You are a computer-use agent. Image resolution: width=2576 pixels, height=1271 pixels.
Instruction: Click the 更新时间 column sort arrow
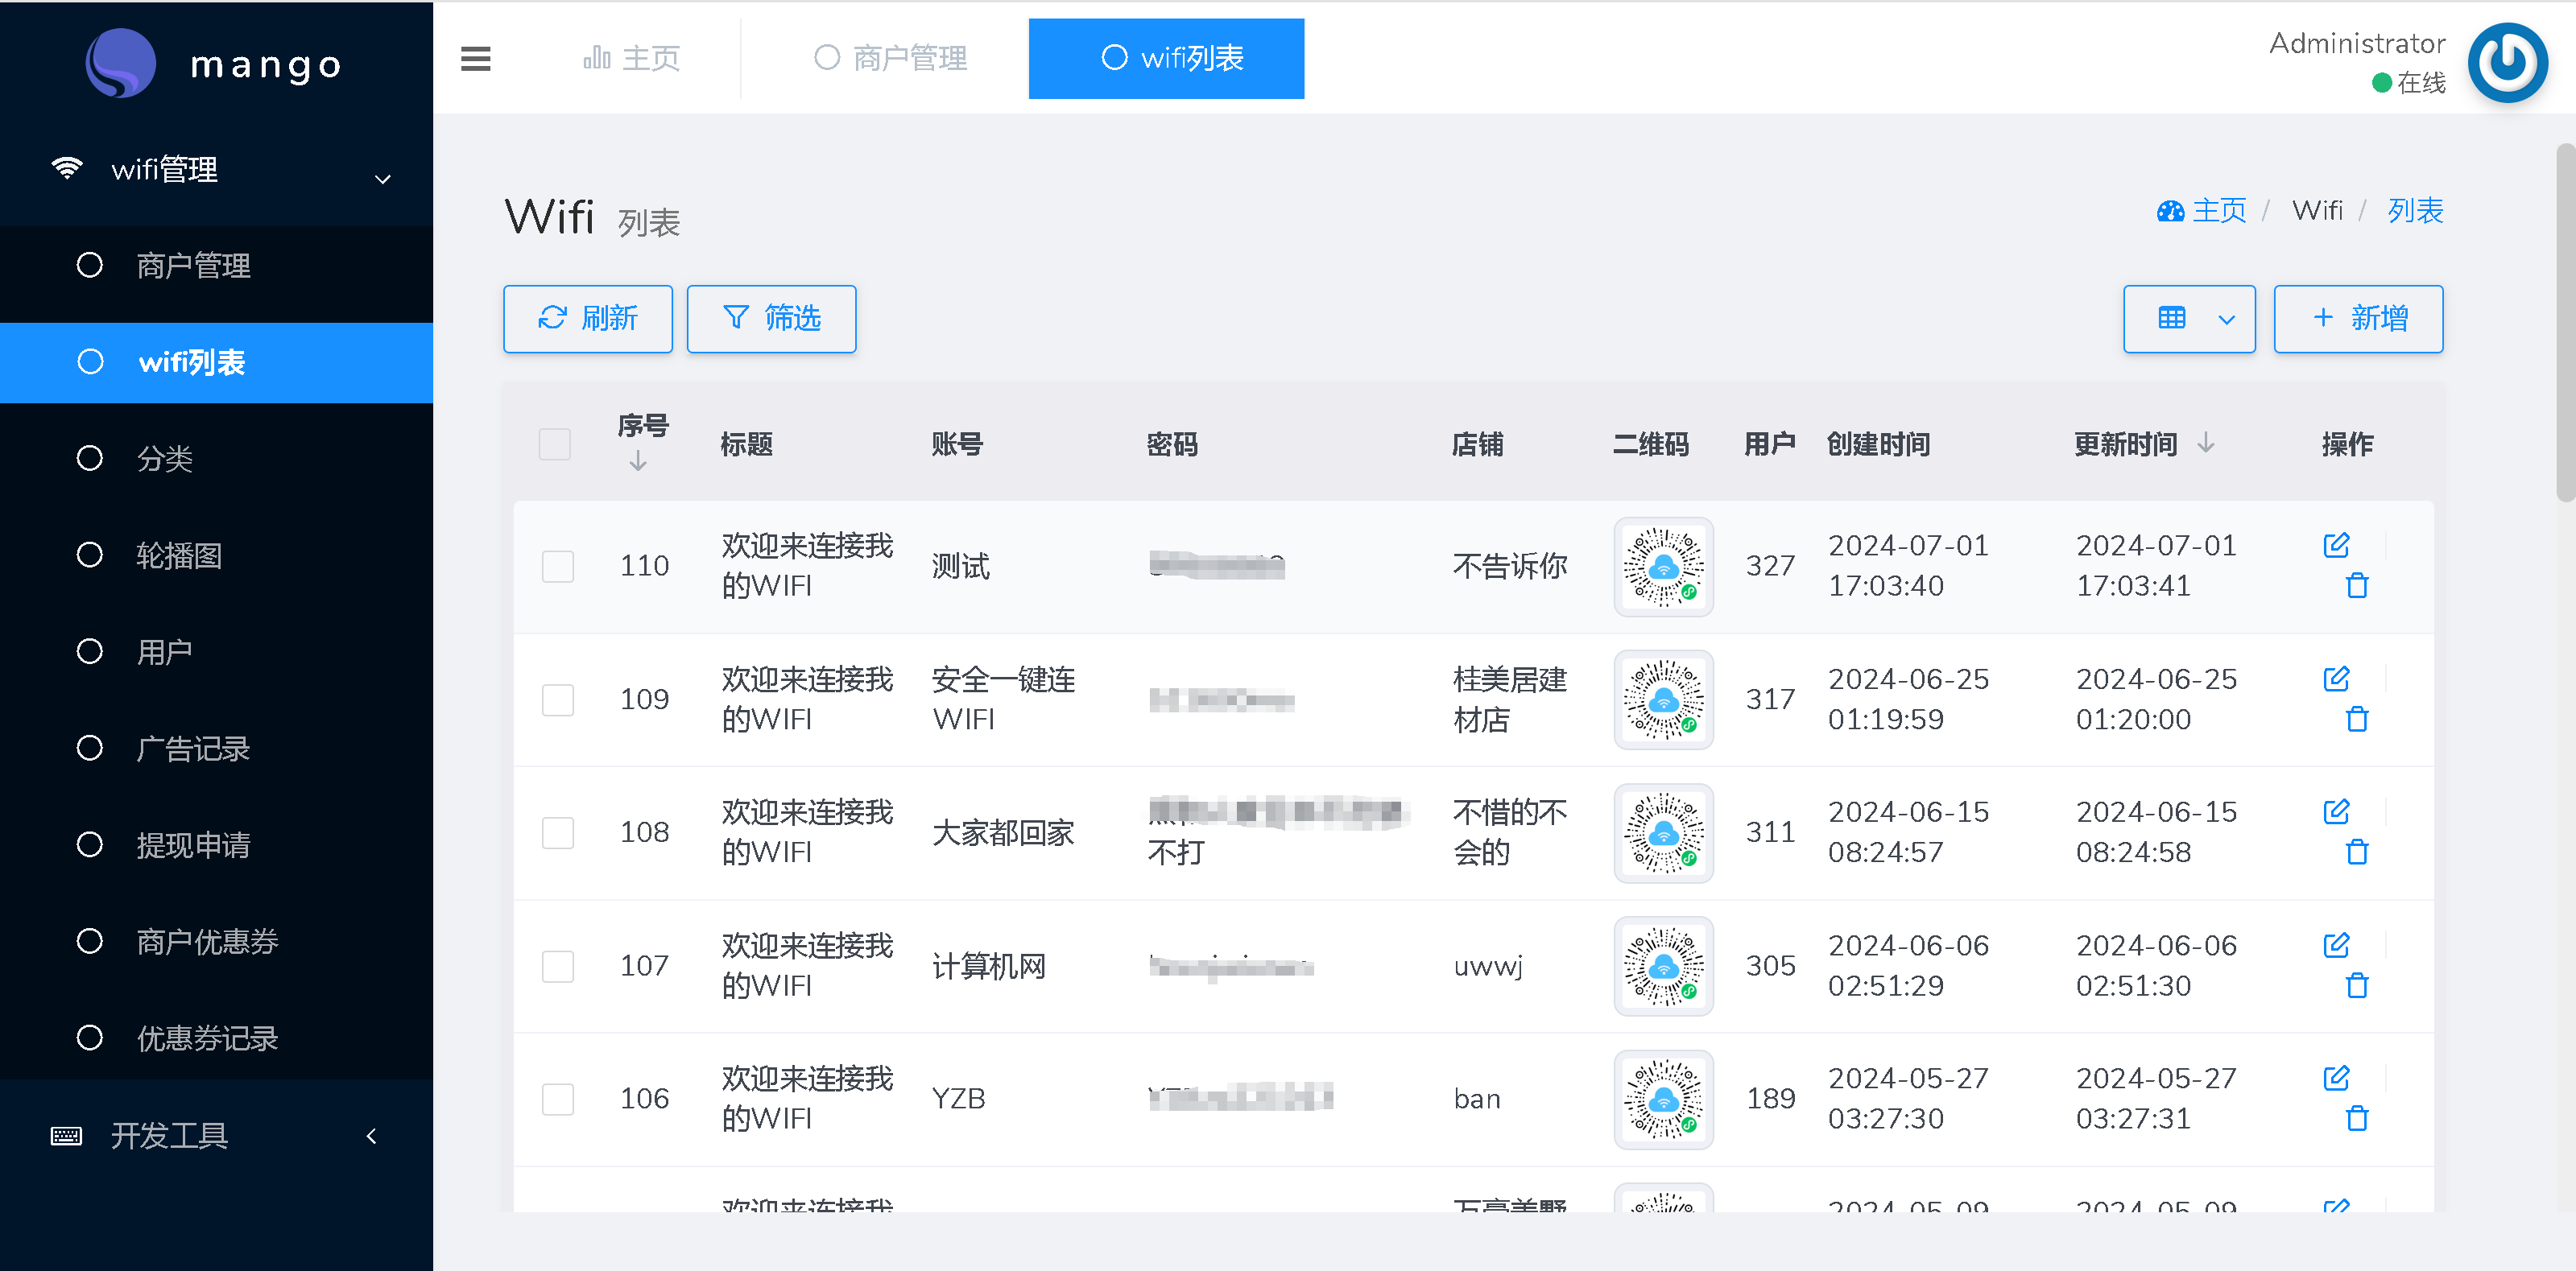point(2207,445)
